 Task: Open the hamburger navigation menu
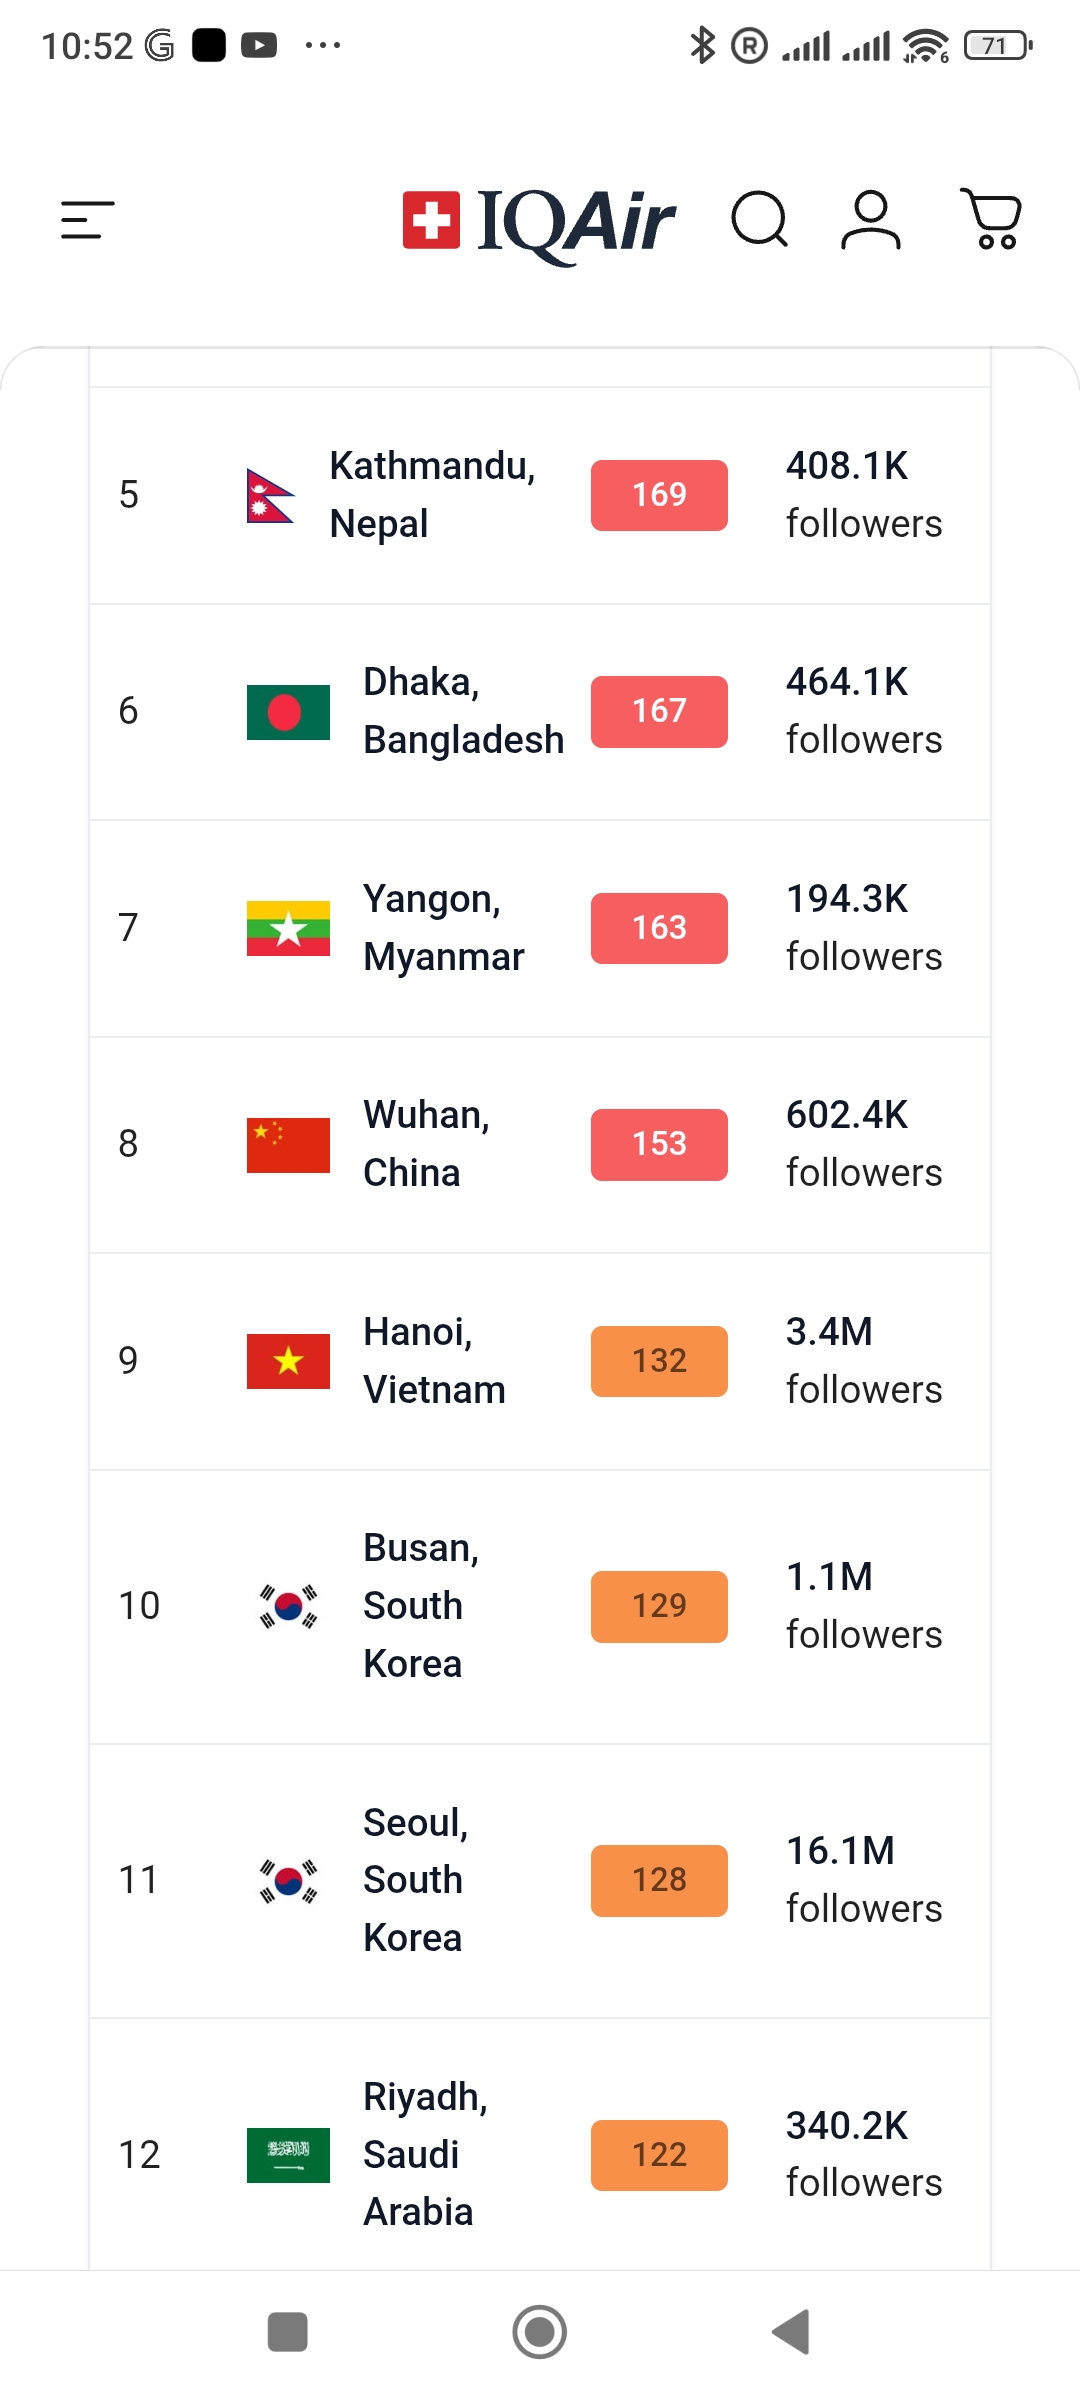[88, 220]
